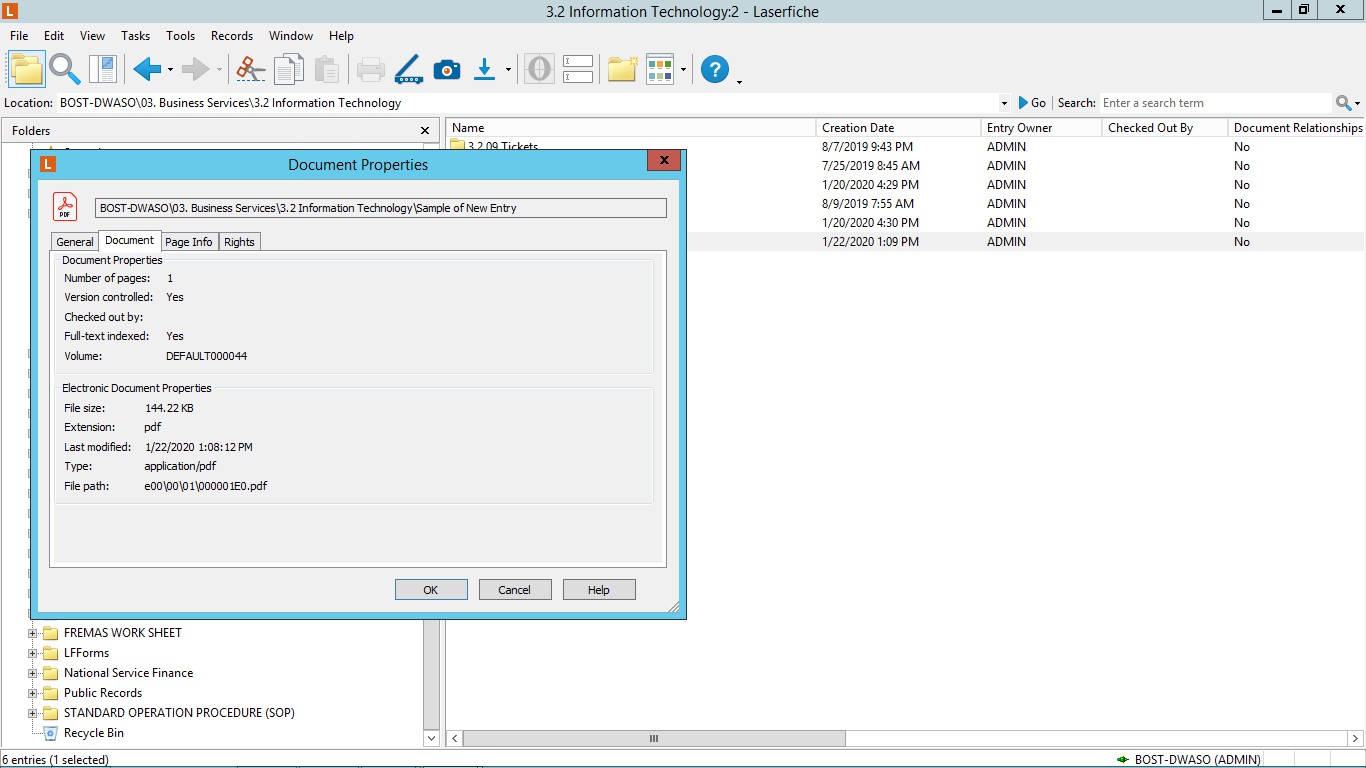Click the camera Snapshot icon

pyautogui.click(x=447, y=69)
